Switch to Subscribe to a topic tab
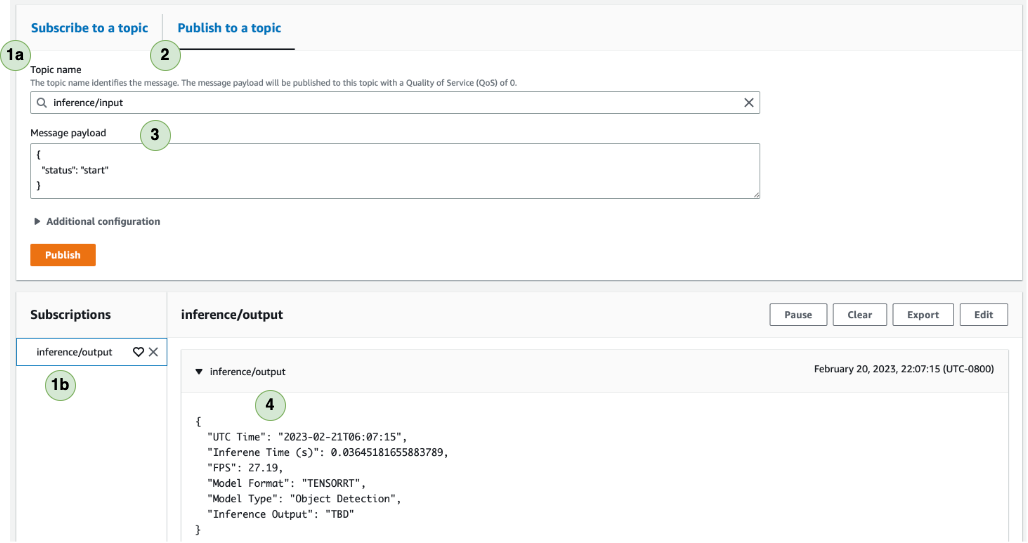This screenshot has width=1028, height=543. [x=90, y=28]
